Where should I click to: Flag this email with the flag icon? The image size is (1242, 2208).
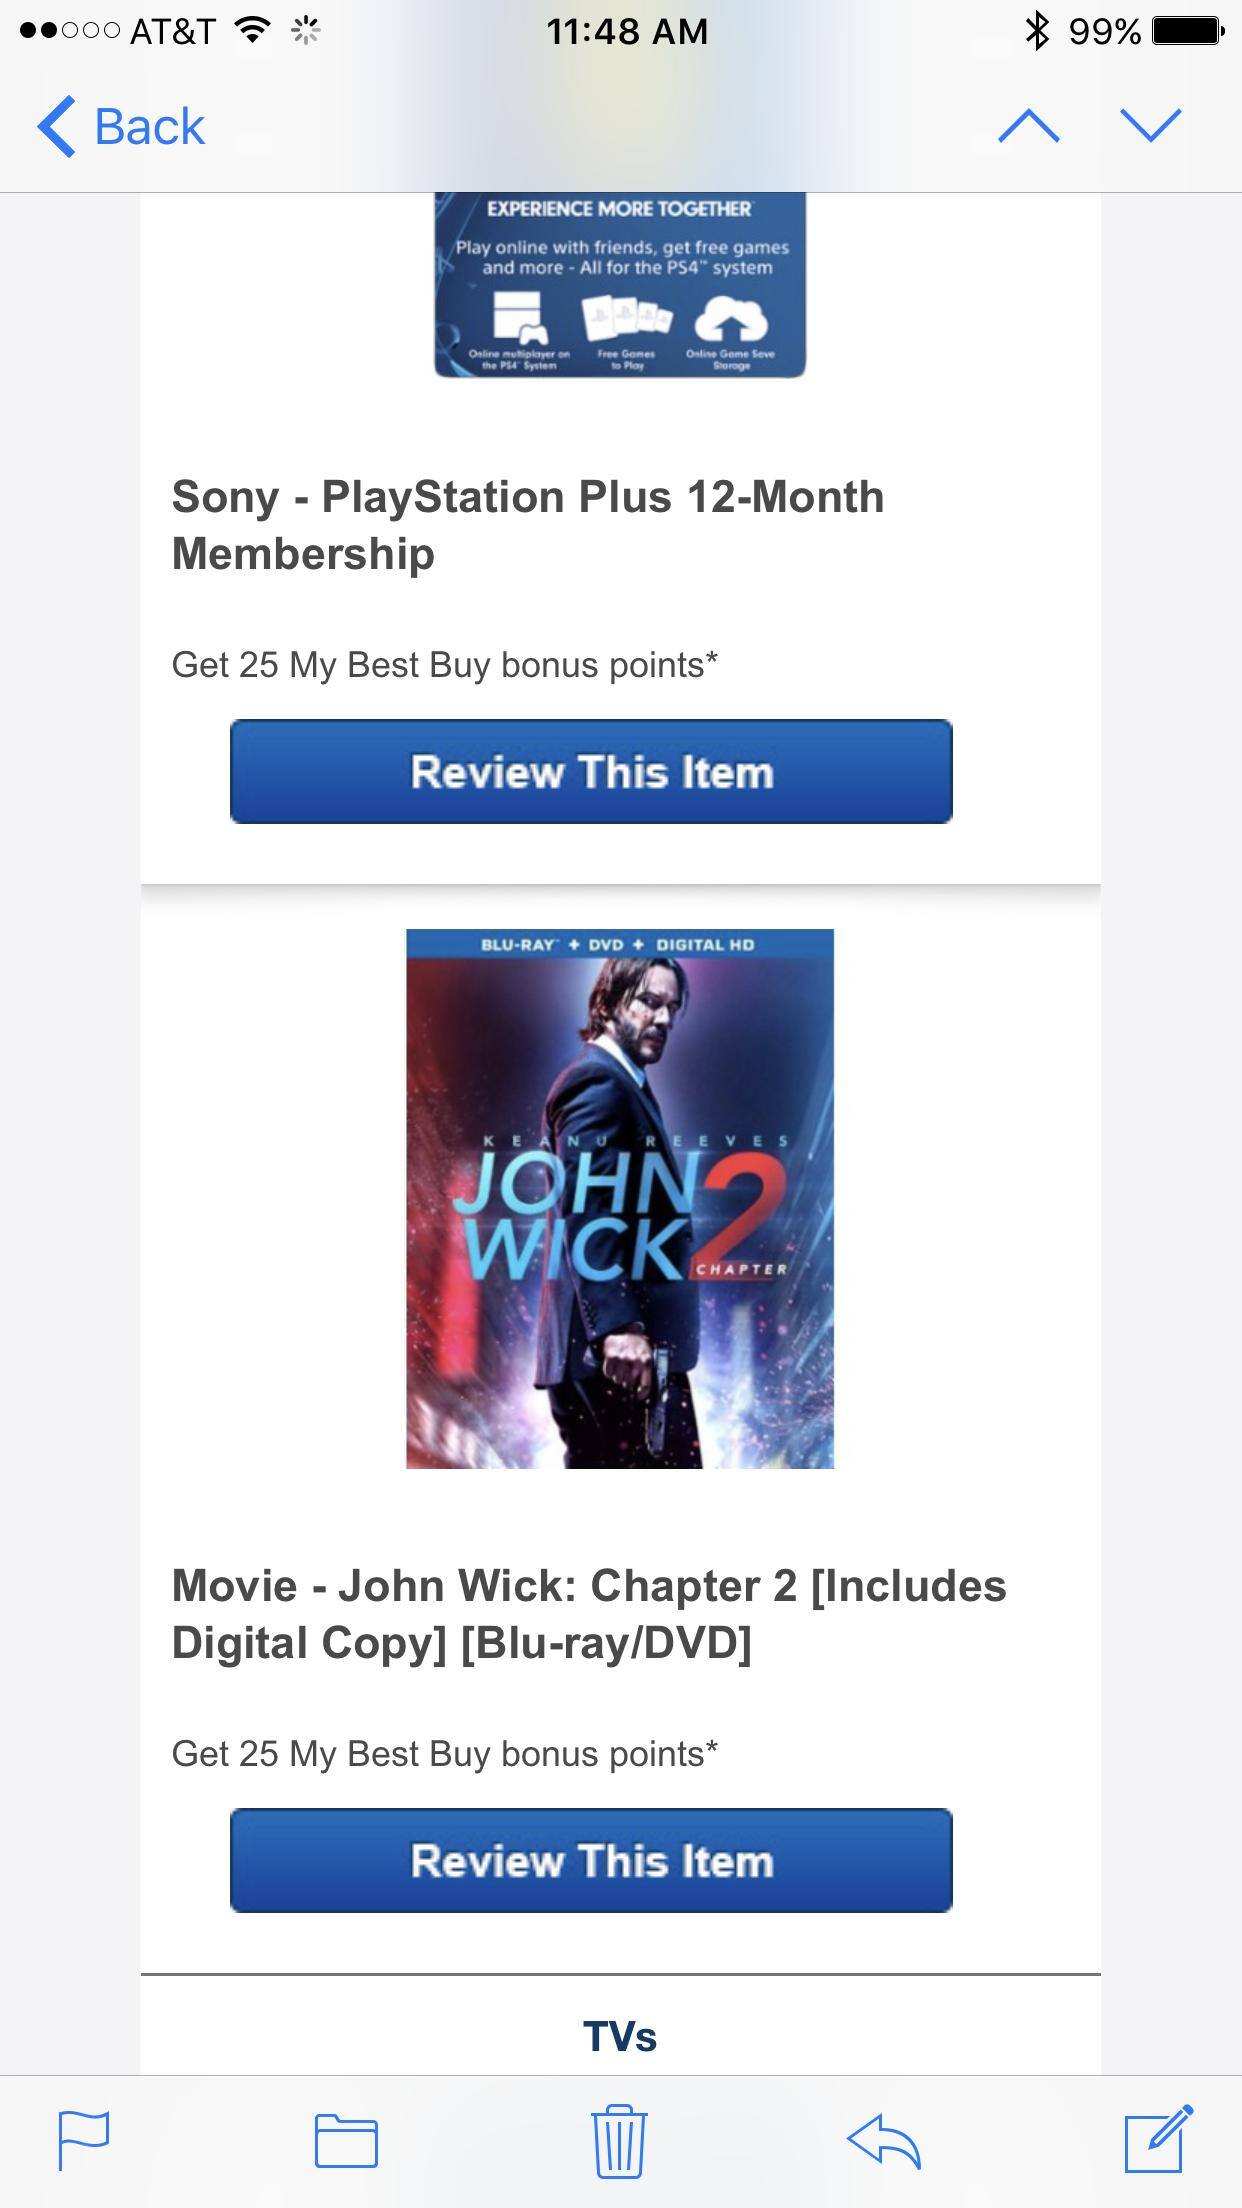(x=84, y=2140)
